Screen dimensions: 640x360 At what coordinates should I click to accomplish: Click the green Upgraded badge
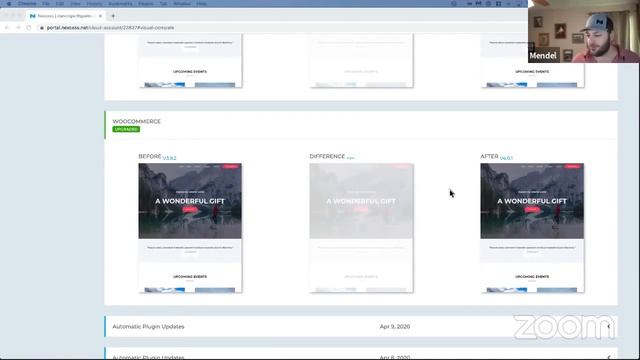pyautogui.click(x=126, y=129)
